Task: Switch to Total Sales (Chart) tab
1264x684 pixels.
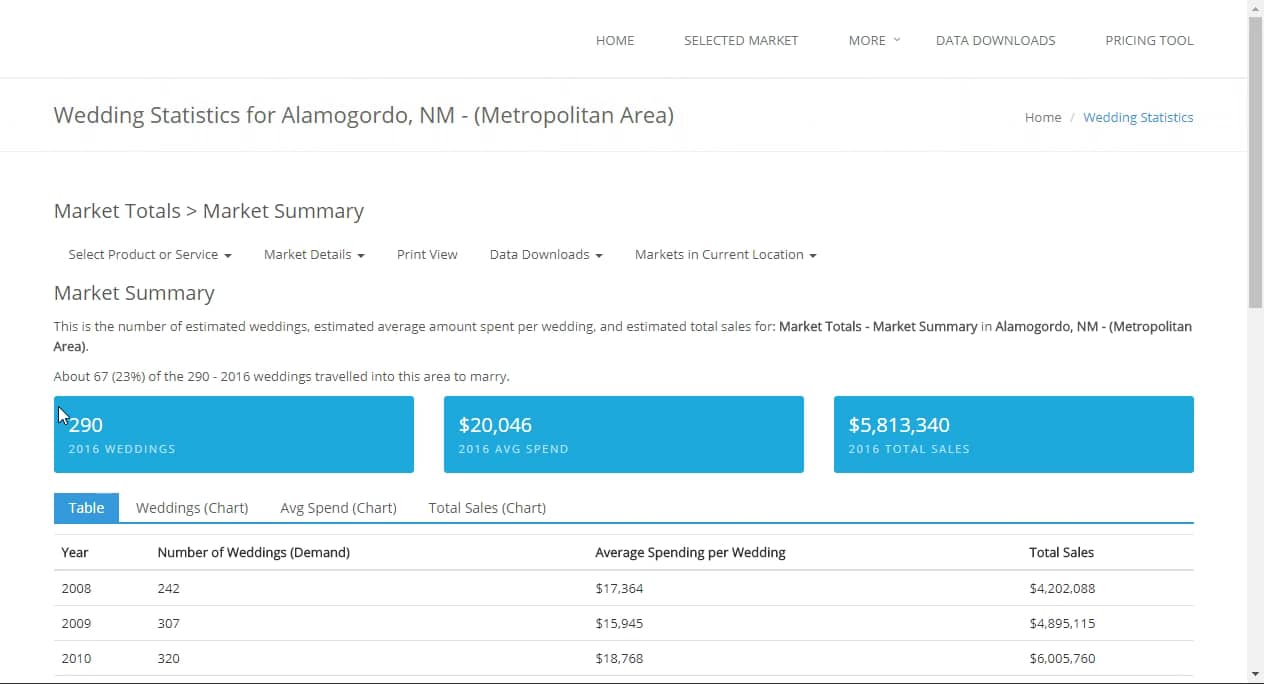Action: click(x=487, y=507)
